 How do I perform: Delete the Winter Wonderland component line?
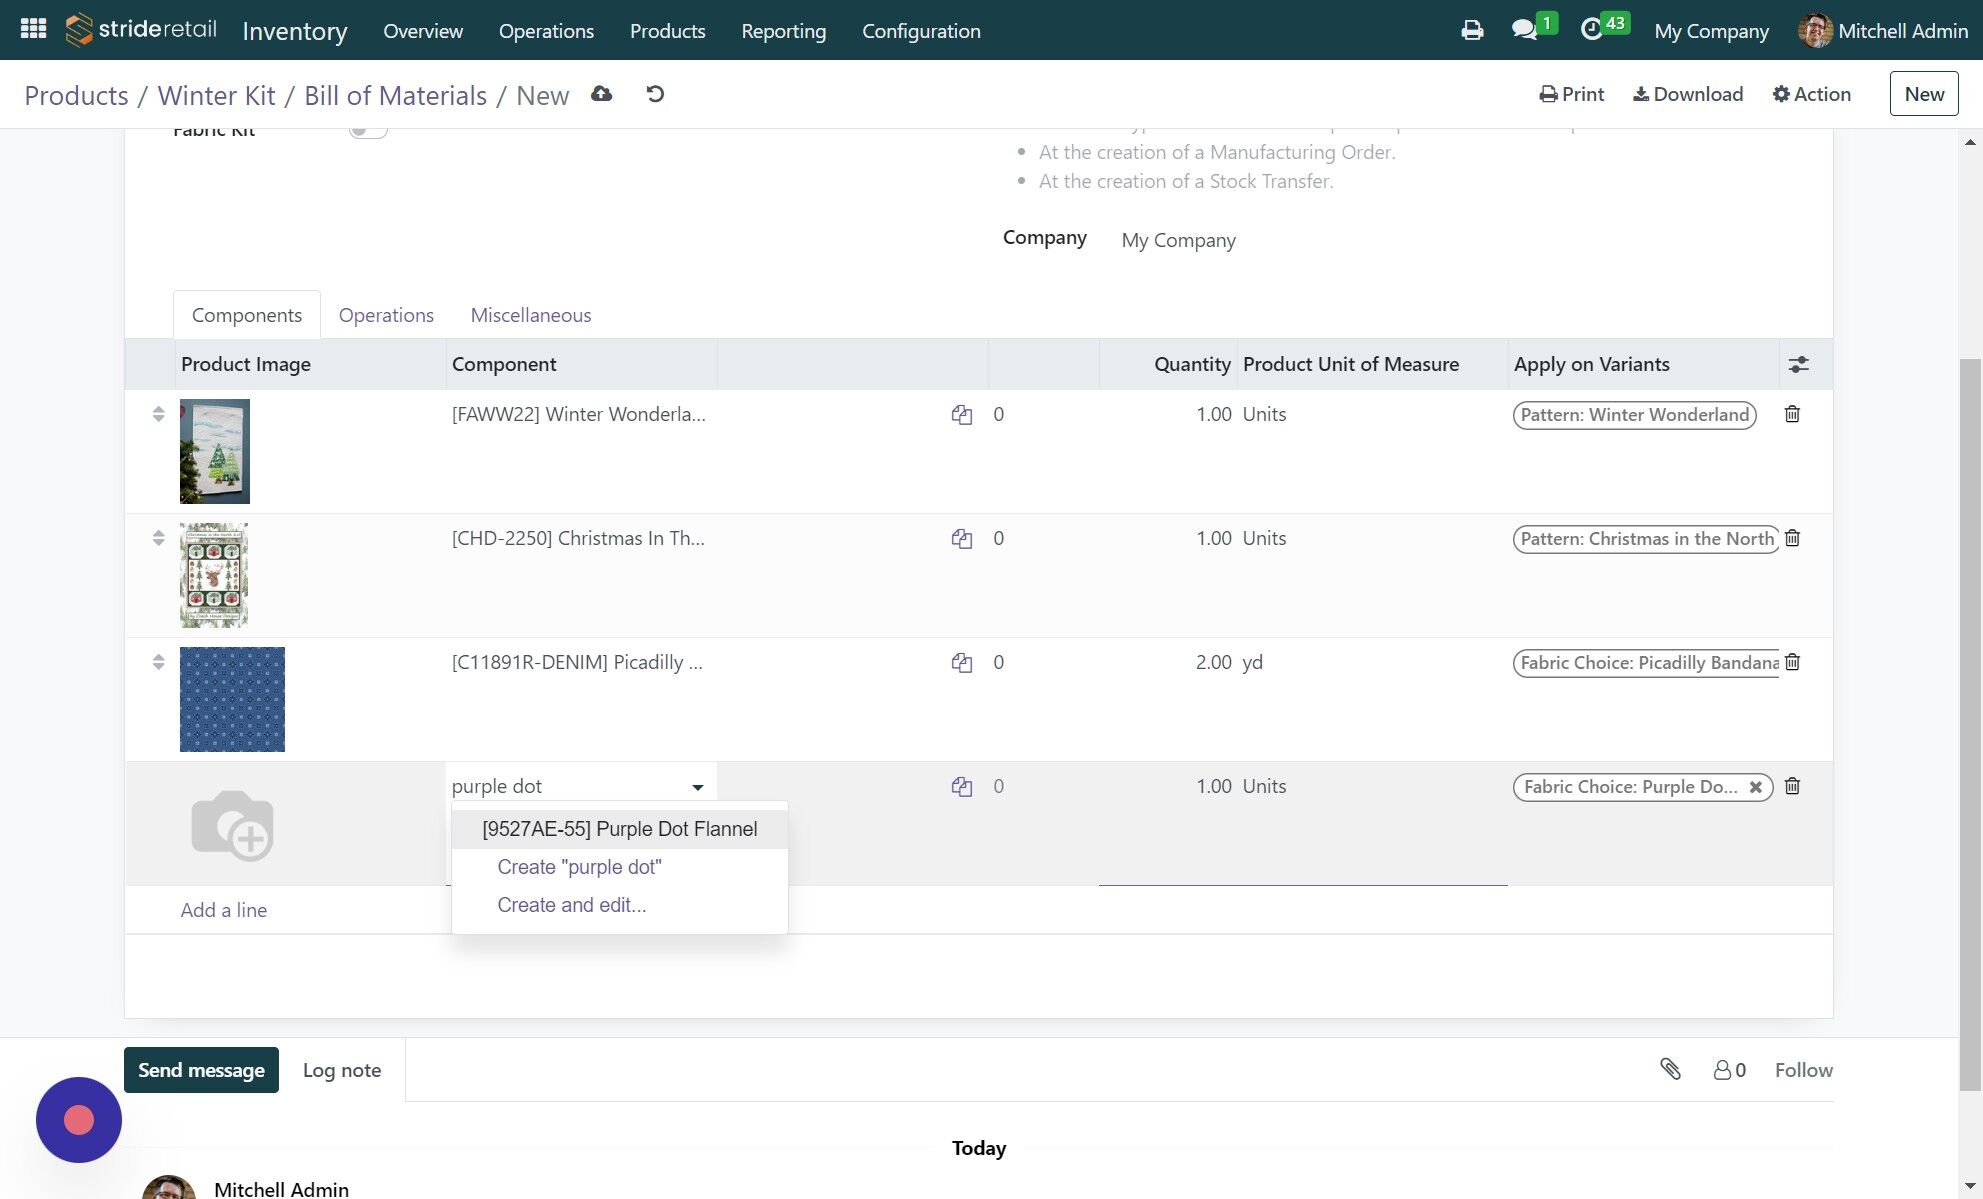pos(1792,414)
